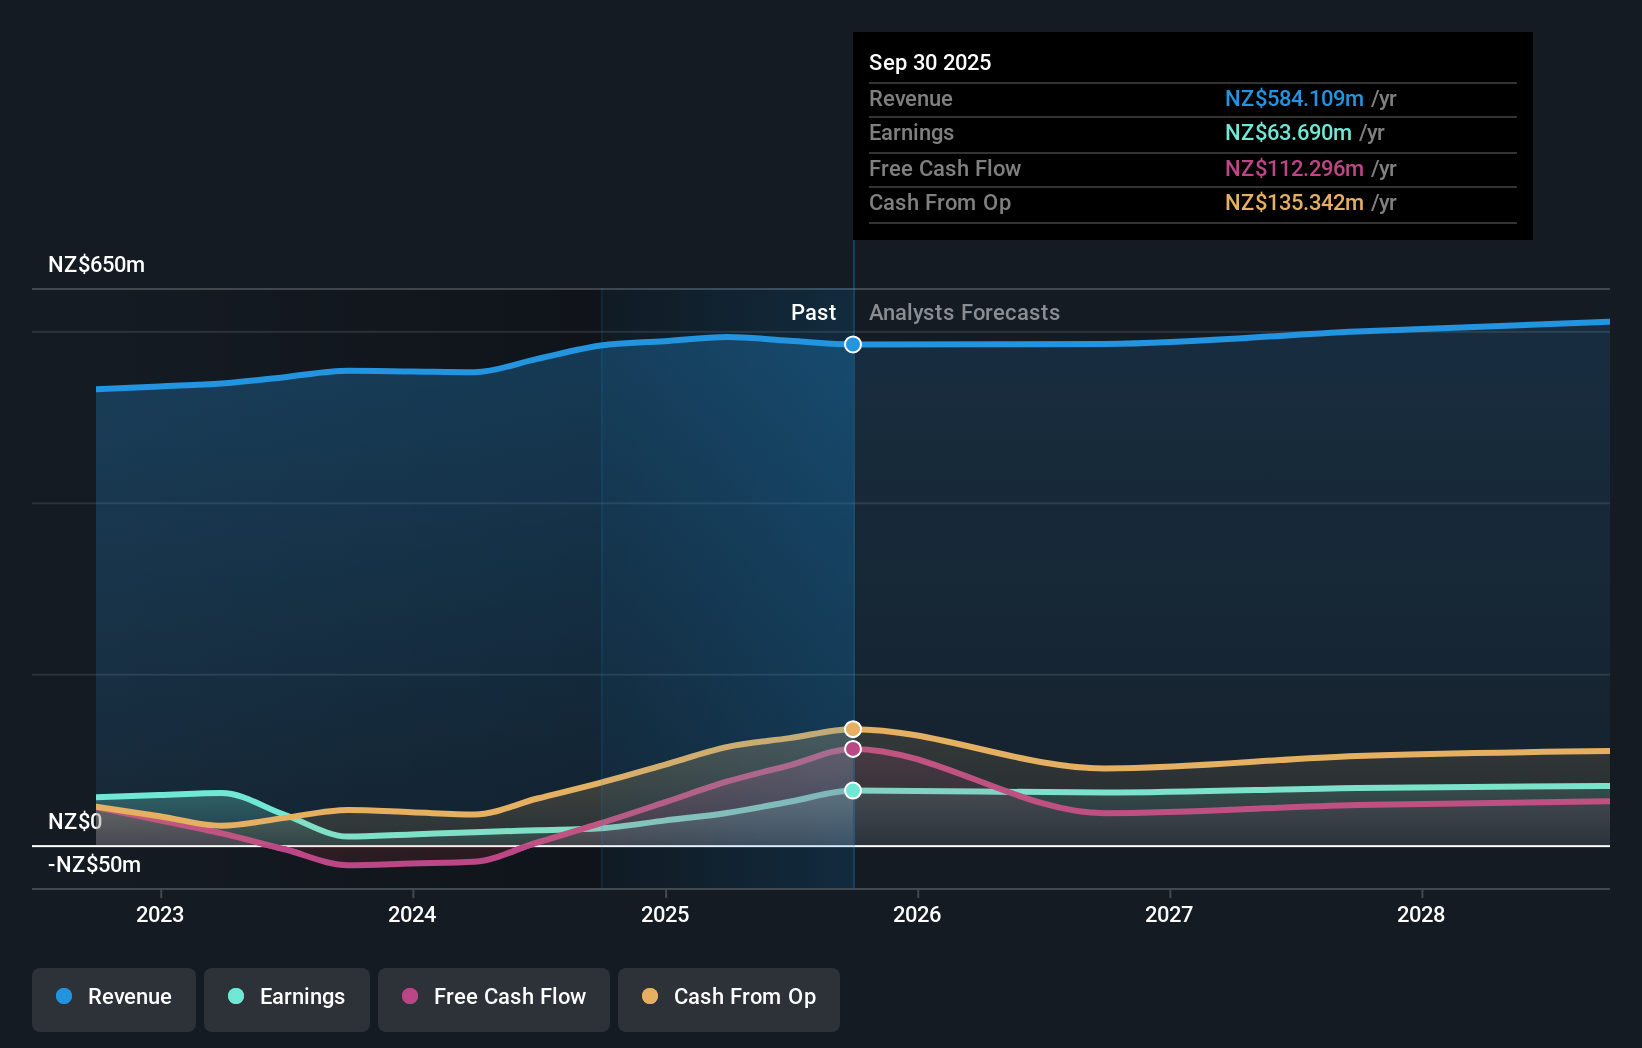Select the Free Cash Flow chart marker
This screenshot has width=1642, height=1048.
pos(852,749)
